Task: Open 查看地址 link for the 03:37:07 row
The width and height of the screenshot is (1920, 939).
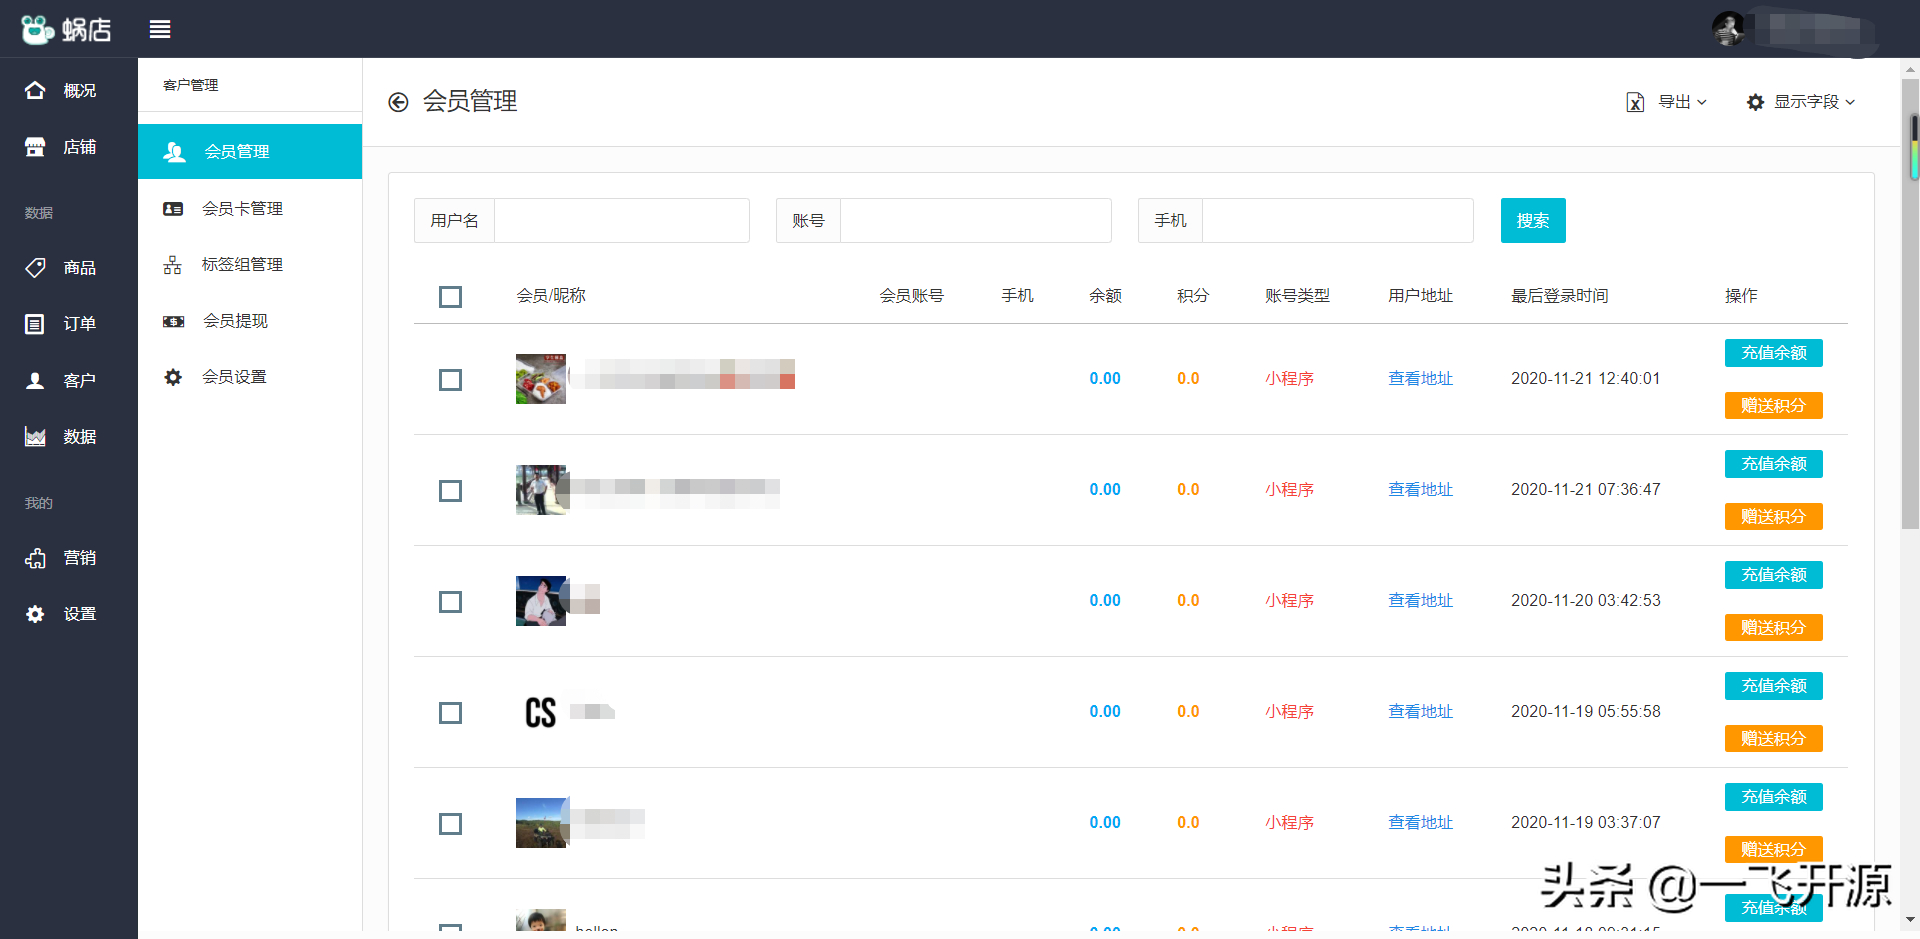Action: [1420, 823]
